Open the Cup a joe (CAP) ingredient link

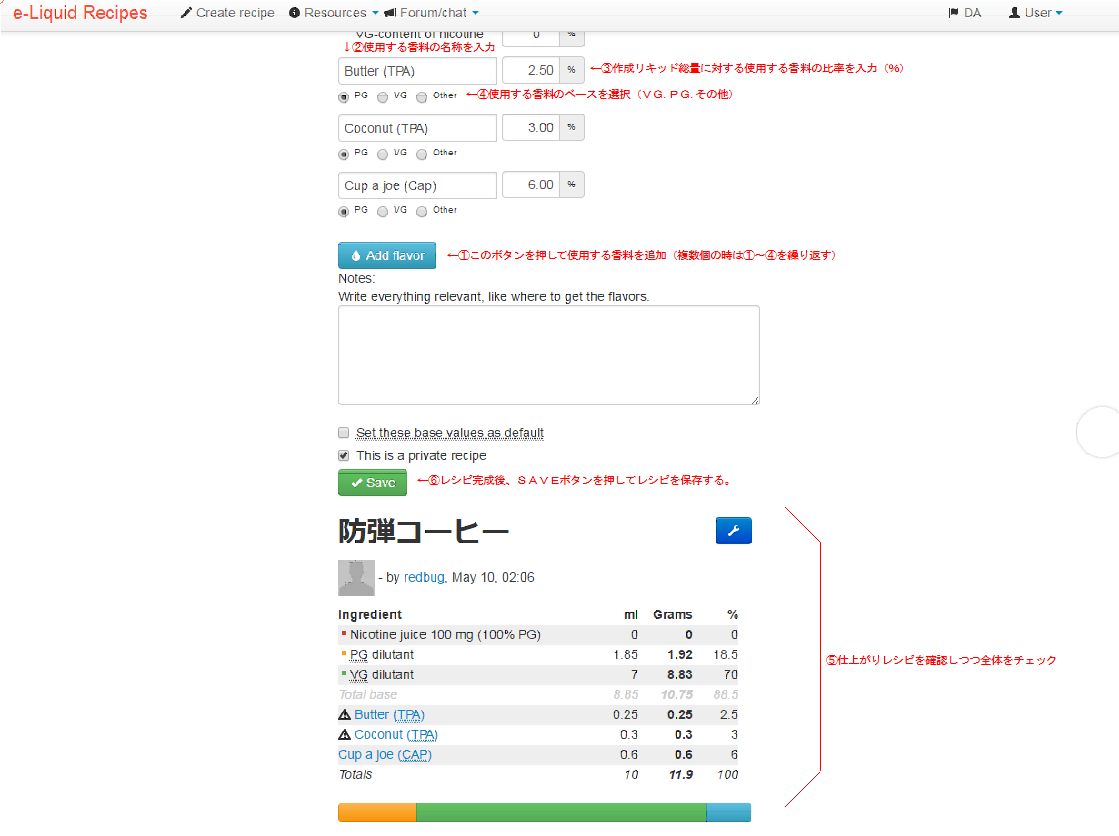[385, 755]
